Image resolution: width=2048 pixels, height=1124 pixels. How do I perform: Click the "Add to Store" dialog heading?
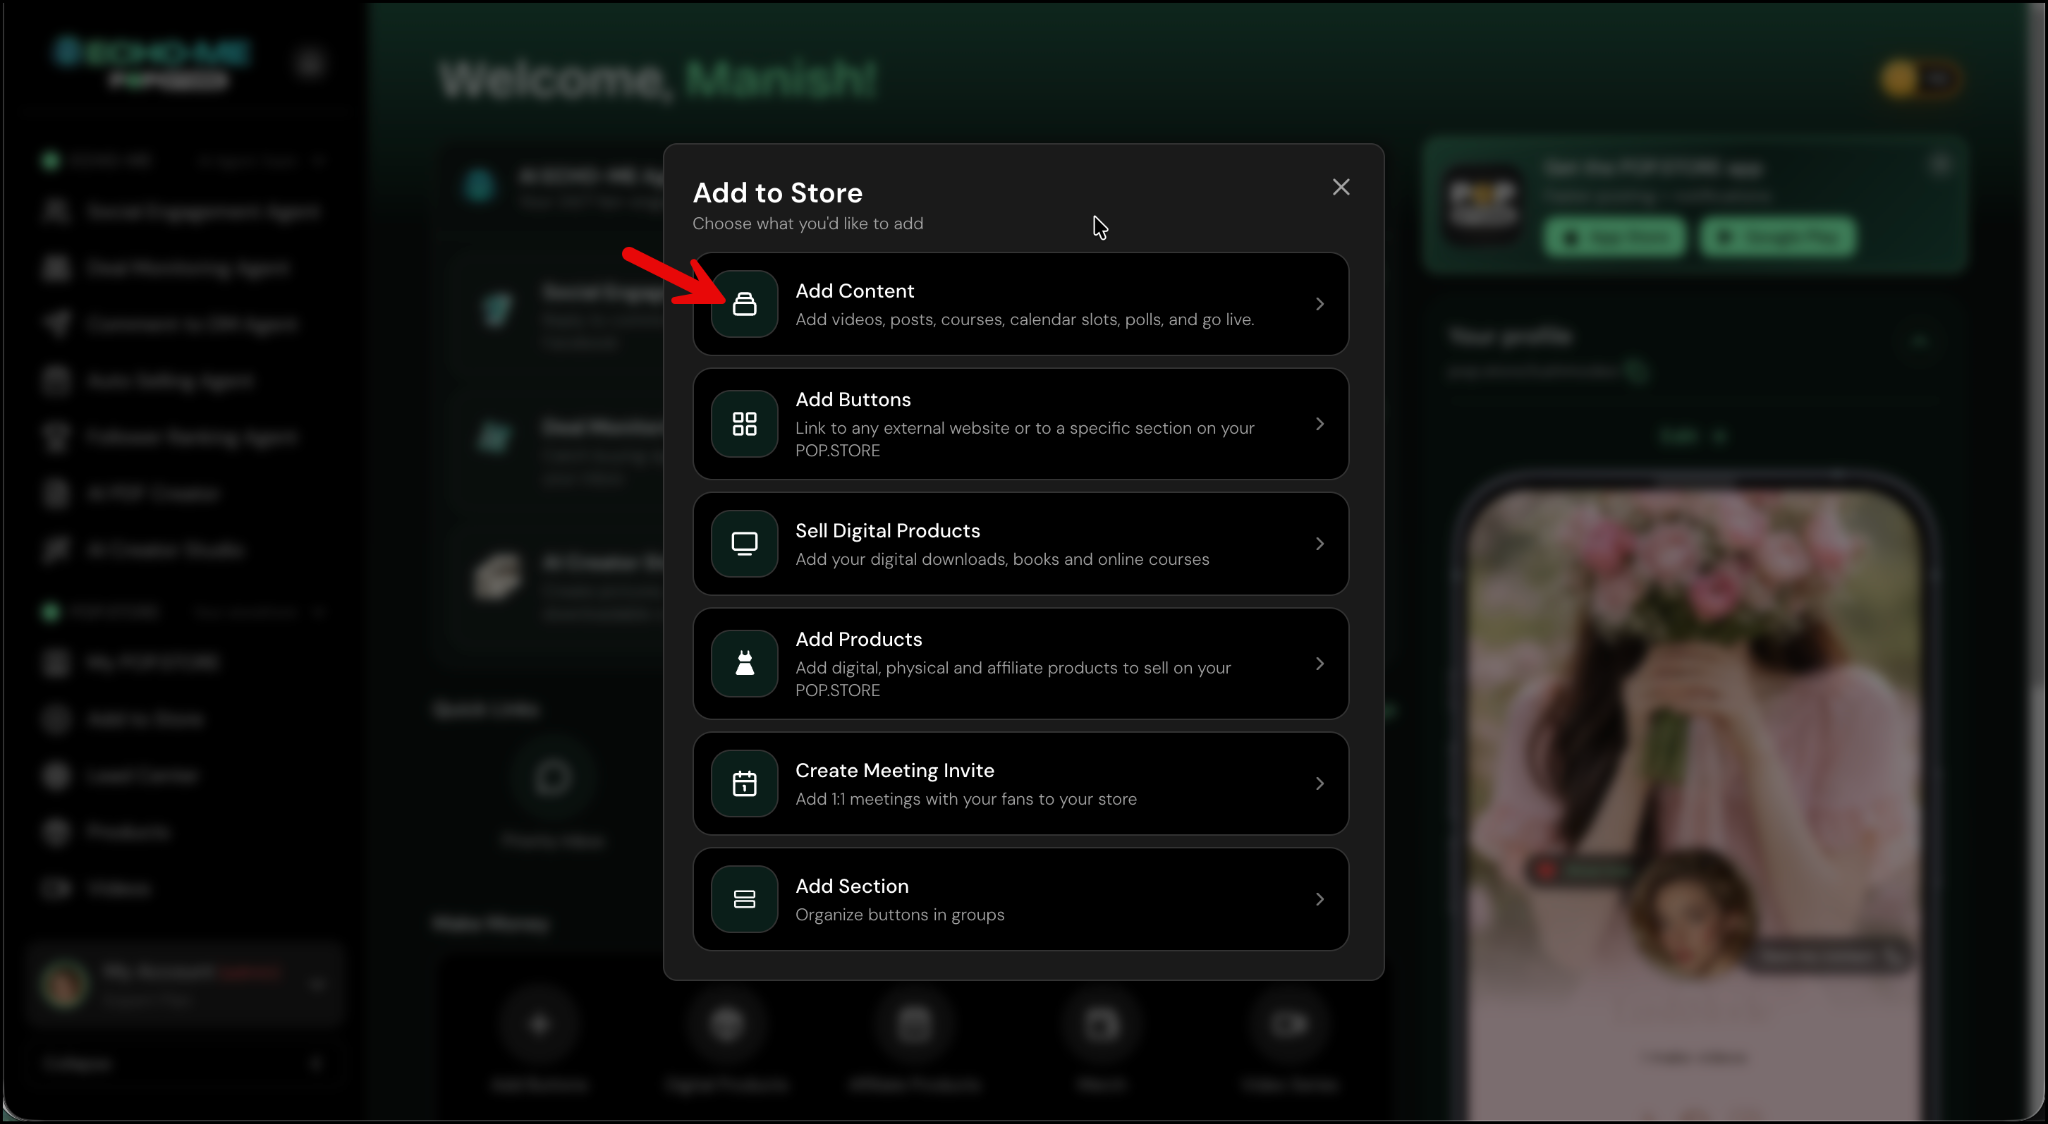tap(778, 193)
